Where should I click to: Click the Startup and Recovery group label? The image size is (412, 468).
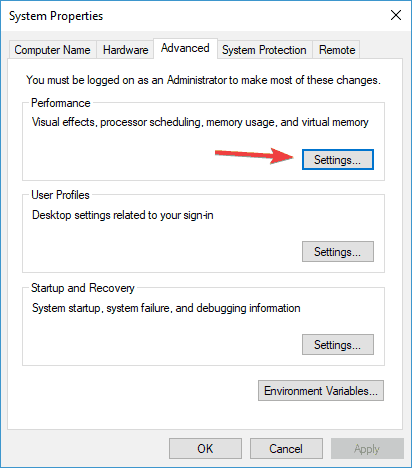coord(83,288)
